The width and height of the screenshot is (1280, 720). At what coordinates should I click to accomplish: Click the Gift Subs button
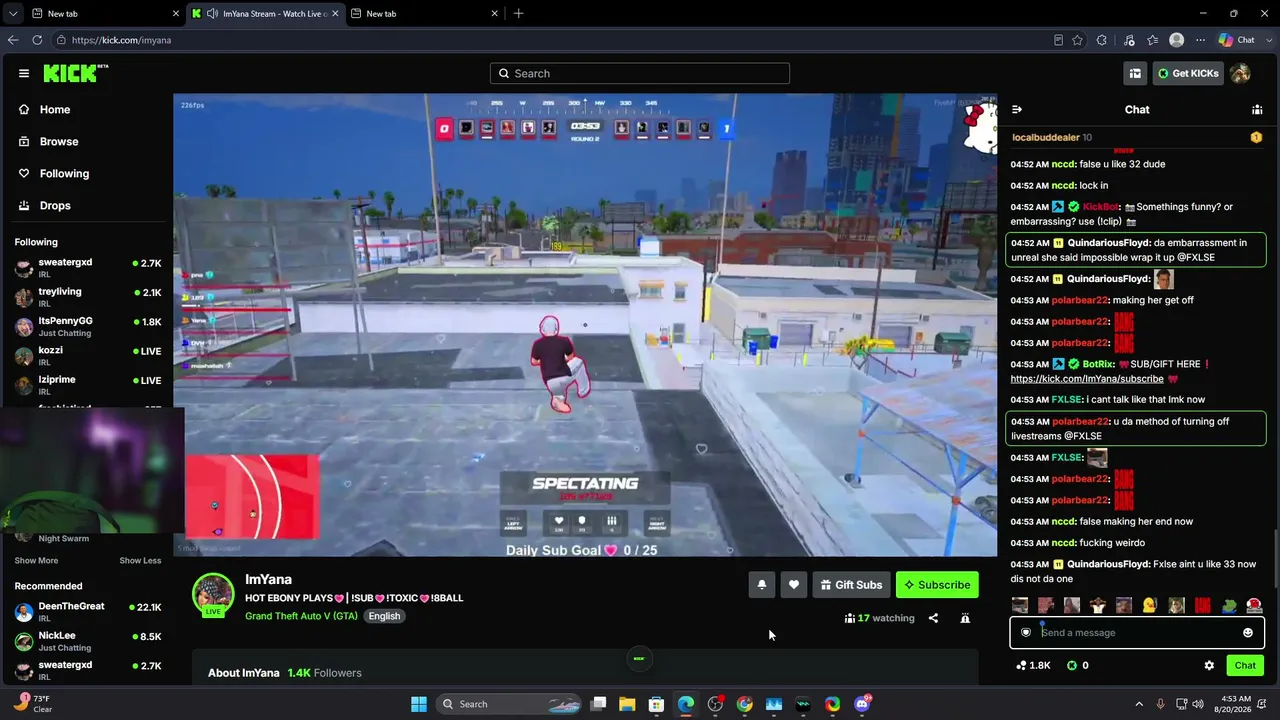click(x=851, y=585)
